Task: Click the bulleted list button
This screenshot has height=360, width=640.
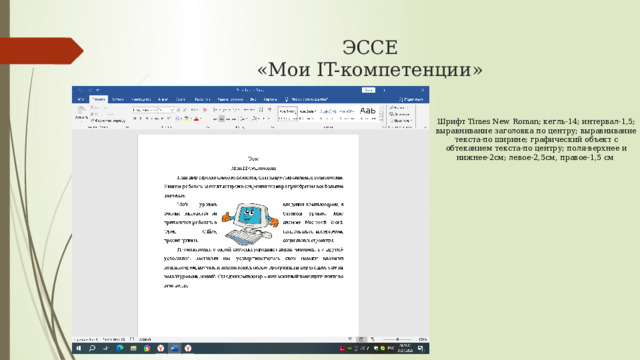Action: coord(215,110)
